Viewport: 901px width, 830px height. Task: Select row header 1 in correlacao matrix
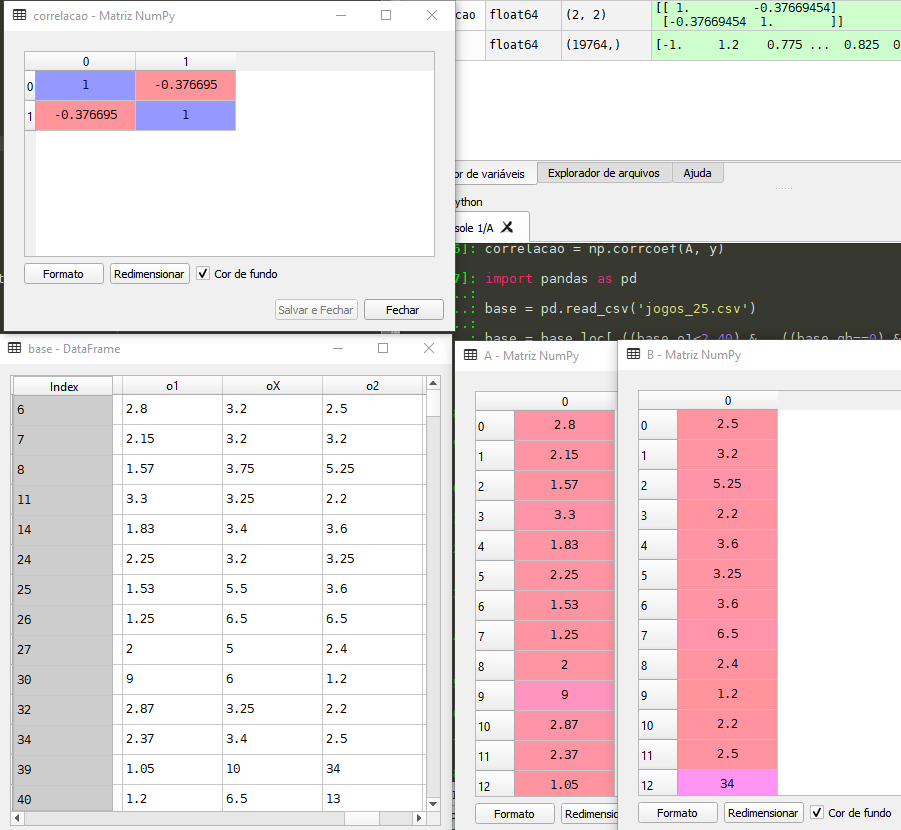(30, 116)
